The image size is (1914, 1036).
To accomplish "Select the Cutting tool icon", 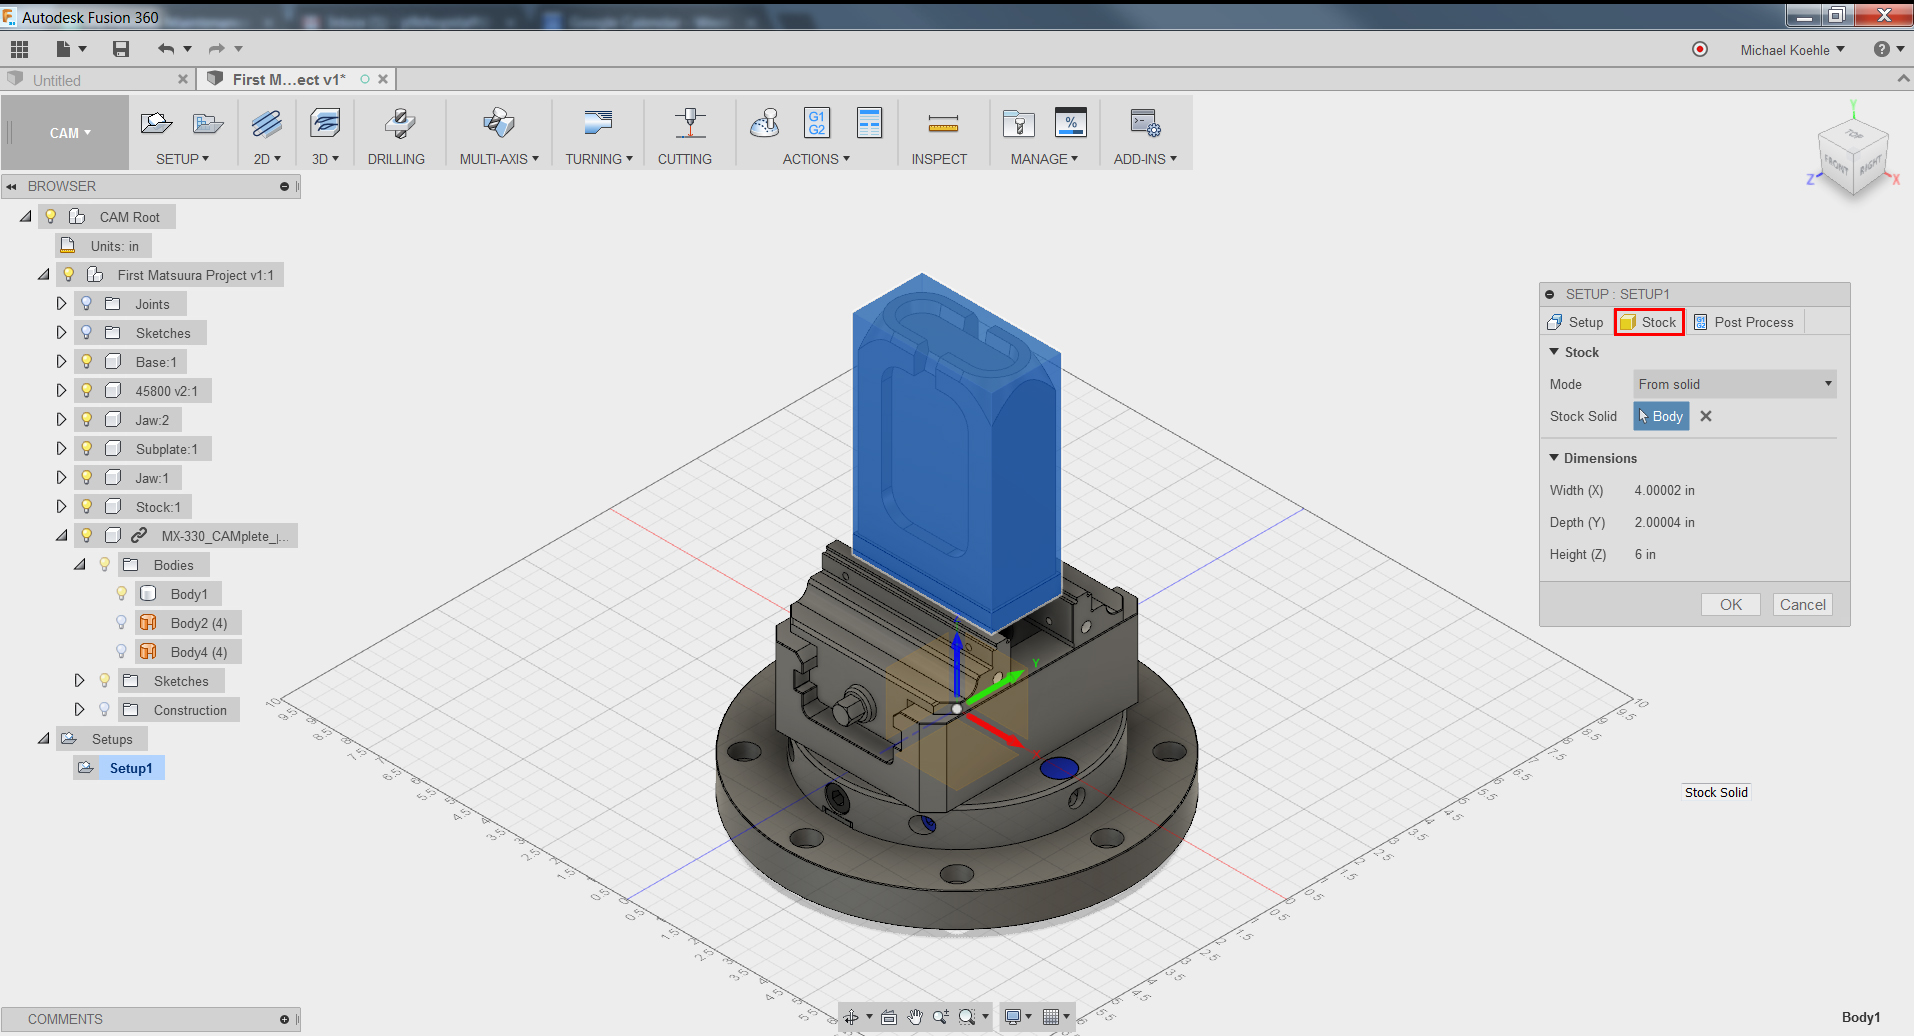I will 690,123.
